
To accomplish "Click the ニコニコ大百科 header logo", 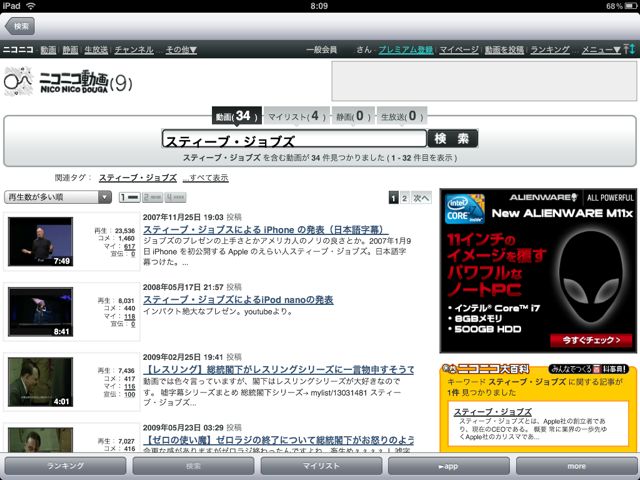I will pyautogui.click(x=487, y=369).
